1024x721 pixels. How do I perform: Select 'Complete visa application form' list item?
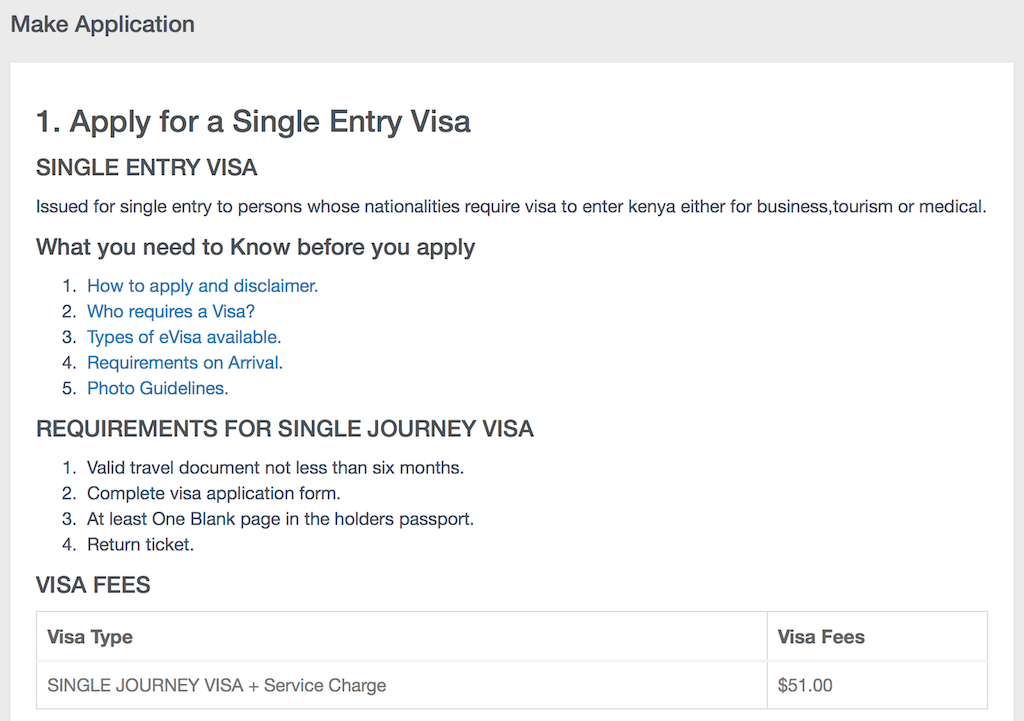[x=214, y=493]
